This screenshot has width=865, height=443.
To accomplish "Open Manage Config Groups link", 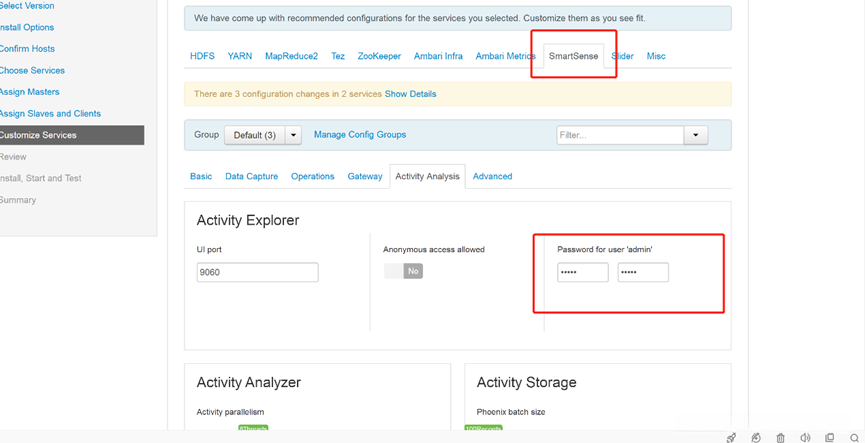I will point(360,135).
